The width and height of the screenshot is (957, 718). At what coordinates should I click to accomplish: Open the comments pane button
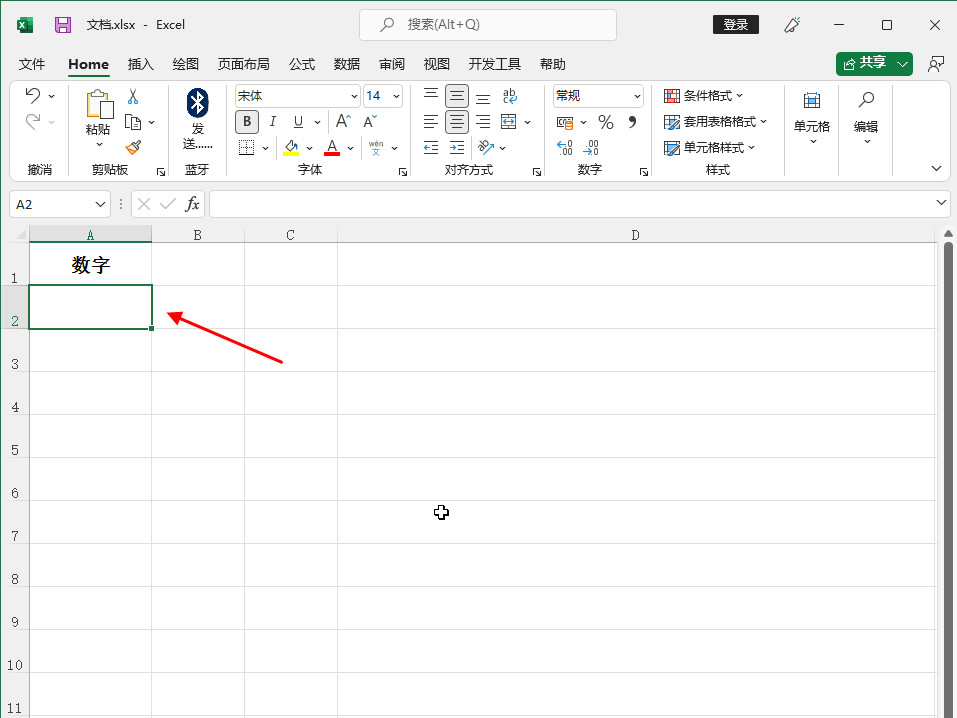point(936,64)
